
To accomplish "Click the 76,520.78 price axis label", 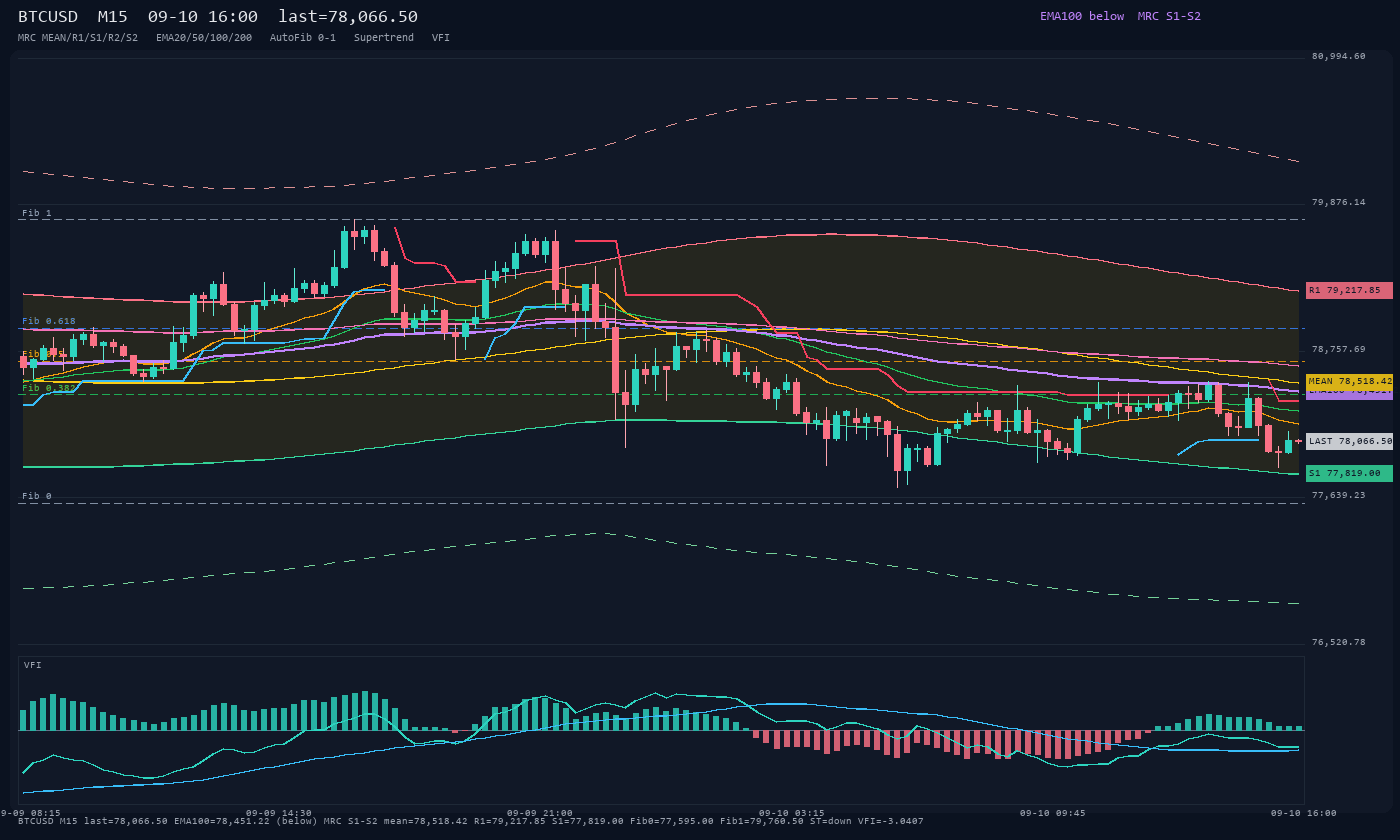I will click(1338, 642).
